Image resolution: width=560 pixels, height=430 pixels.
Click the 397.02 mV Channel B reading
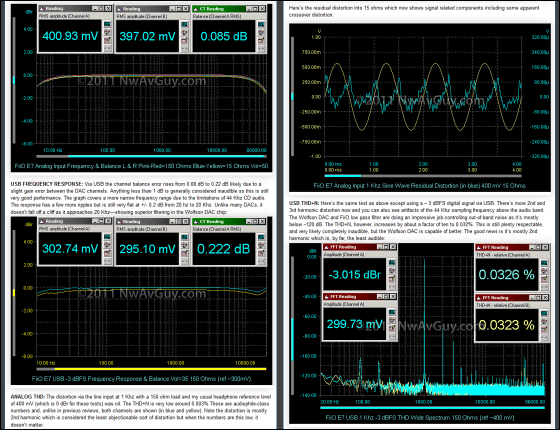[x=147, y=36]
